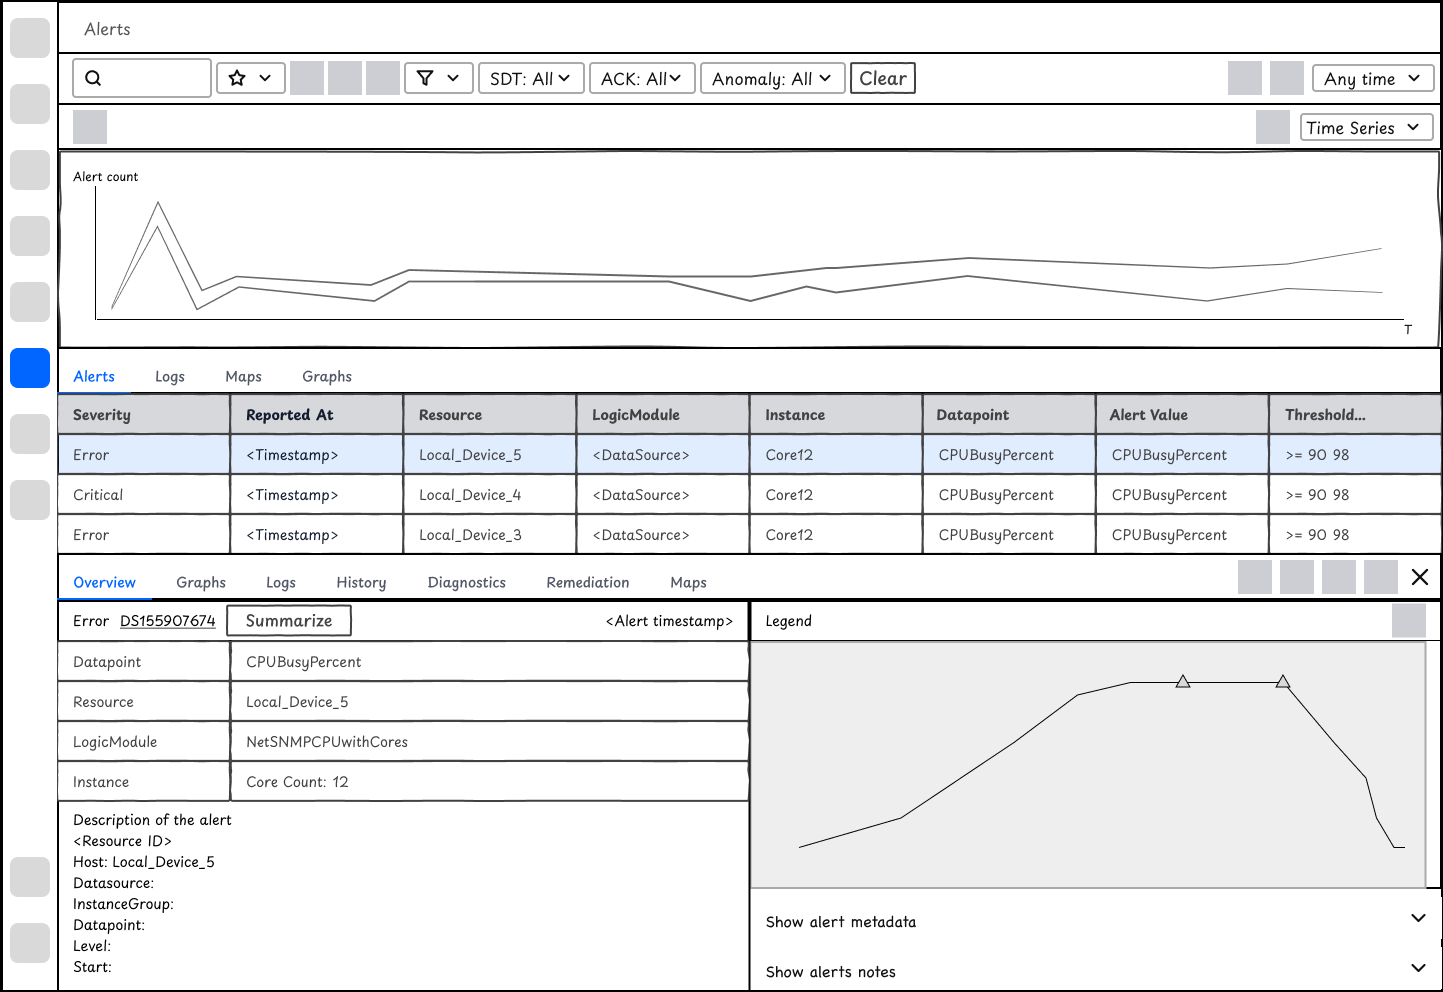Click the placeholder icon beside Time Series dropdown
Image resolution: width=1443 pixels, height=992 pixels.
coord(1273,127)
